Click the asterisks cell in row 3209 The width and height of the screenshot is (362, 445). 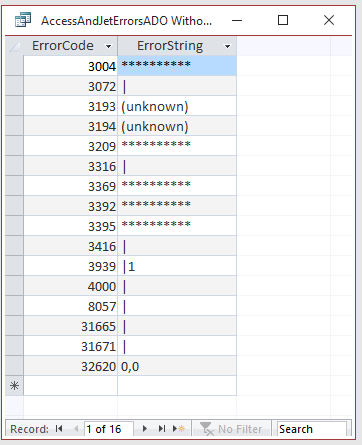tap(177, 146)
